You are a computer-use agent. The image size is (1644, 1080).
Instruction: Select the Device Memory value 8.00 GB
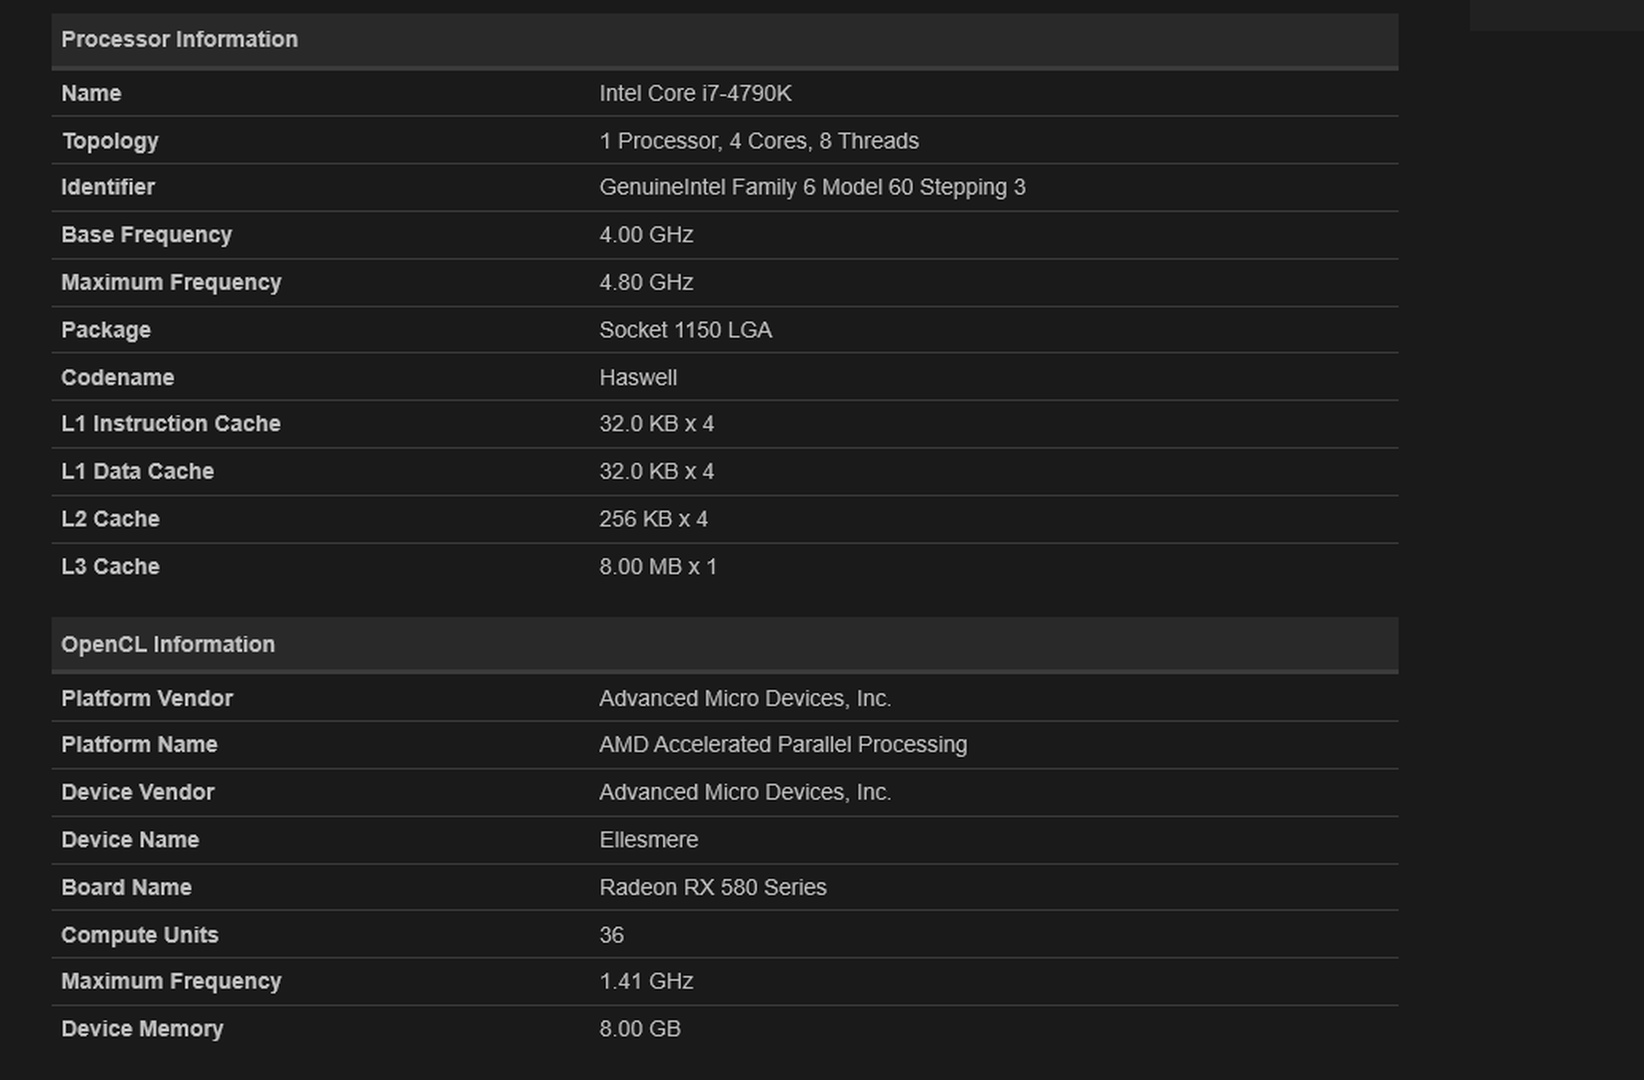pyautogui.click(x=640, y=1029)
